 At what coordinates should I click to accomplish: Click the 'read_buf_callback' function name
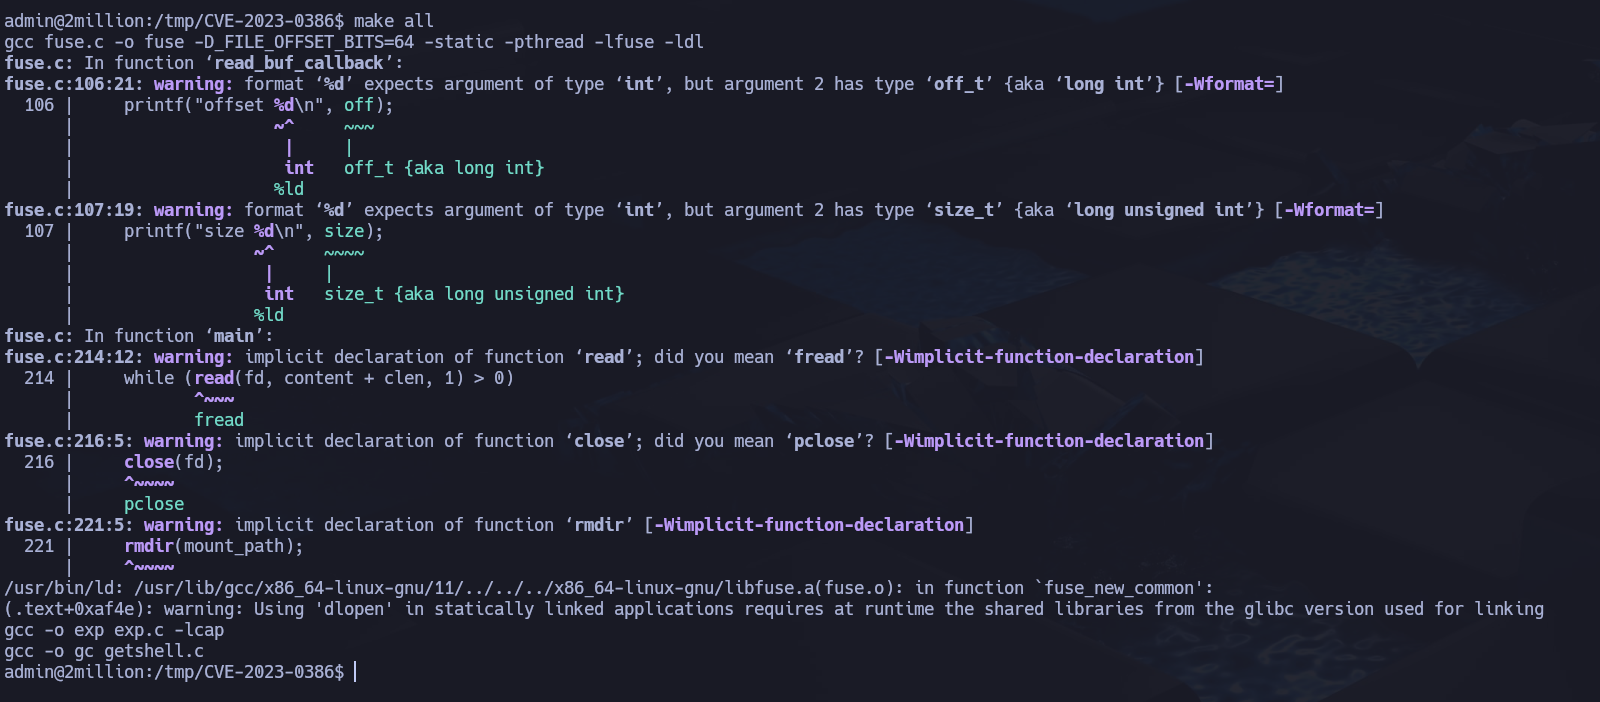click(298, 63)
